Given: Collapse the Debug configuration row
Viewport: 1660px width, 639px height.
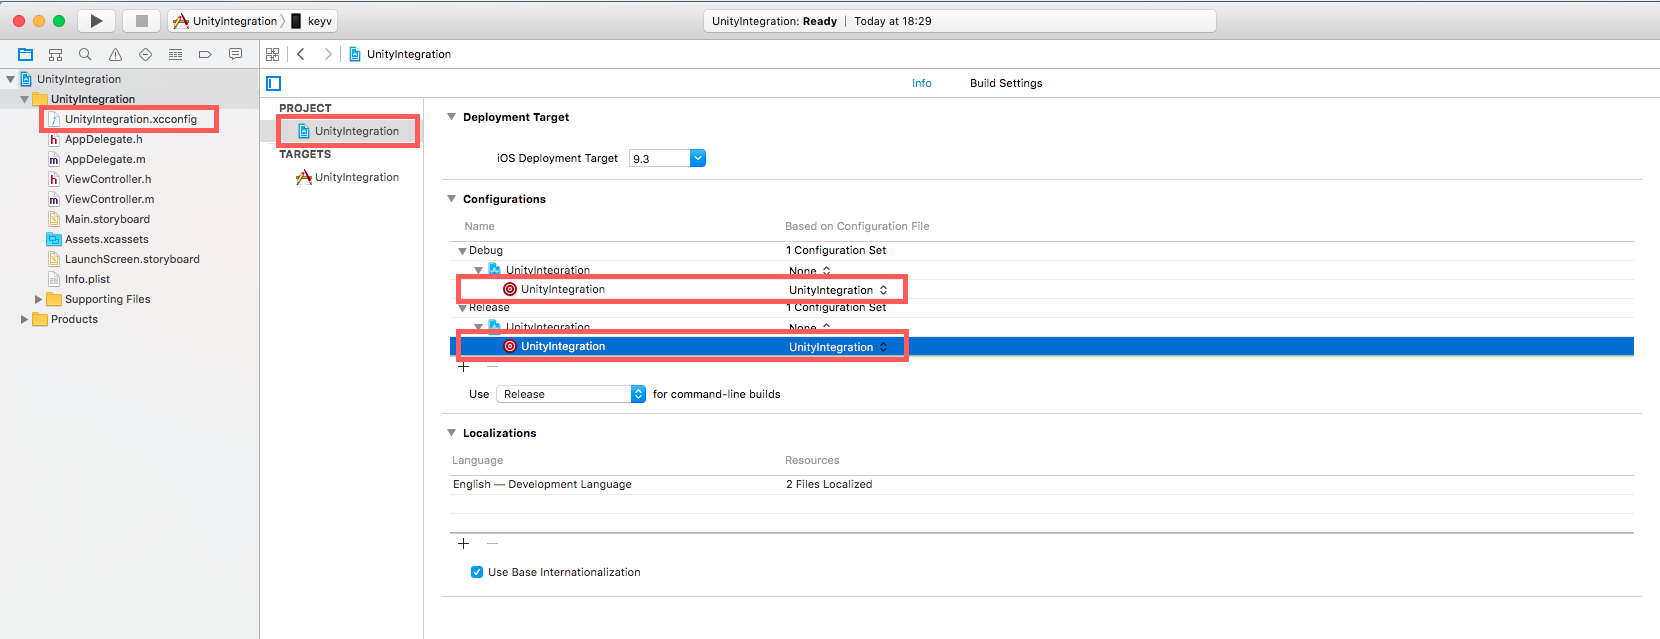Looking at the screenshot, I should pos(462,251).
